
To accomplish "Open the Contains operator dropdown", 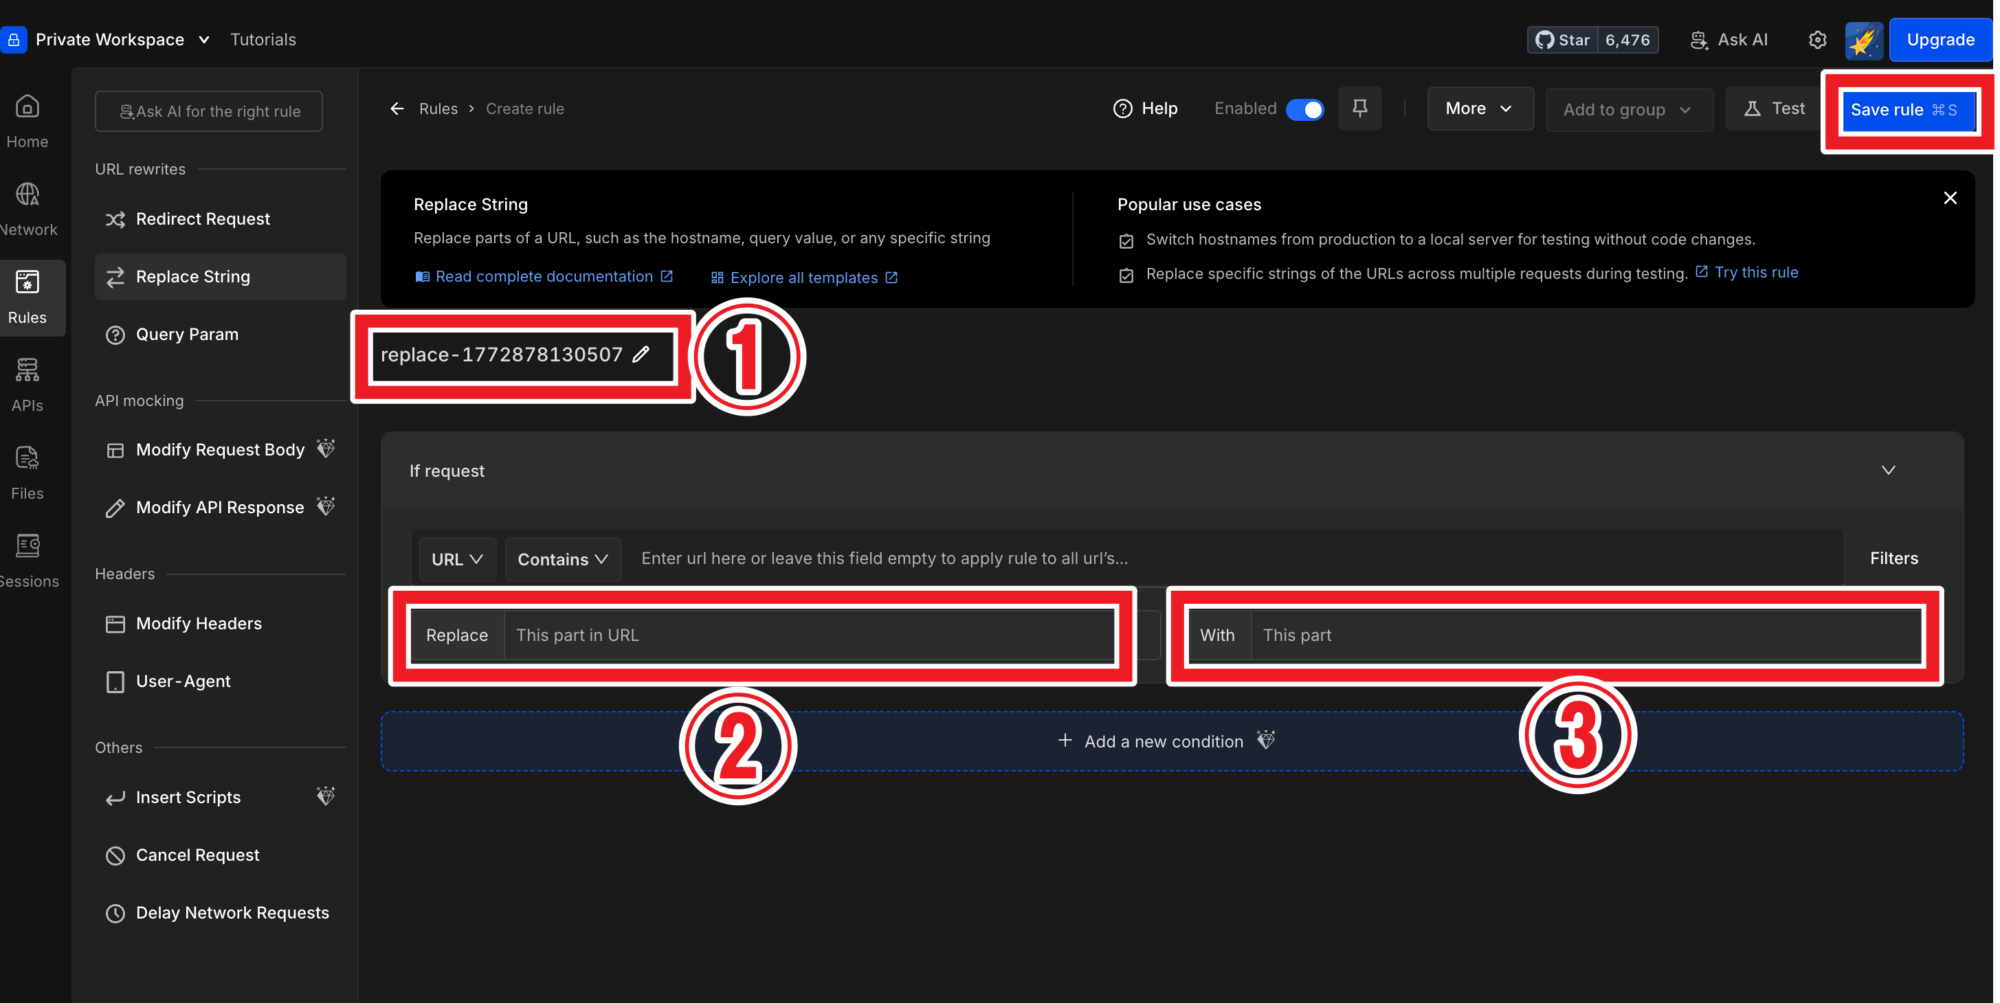I will pyautogui.click(x=562, y=559).
